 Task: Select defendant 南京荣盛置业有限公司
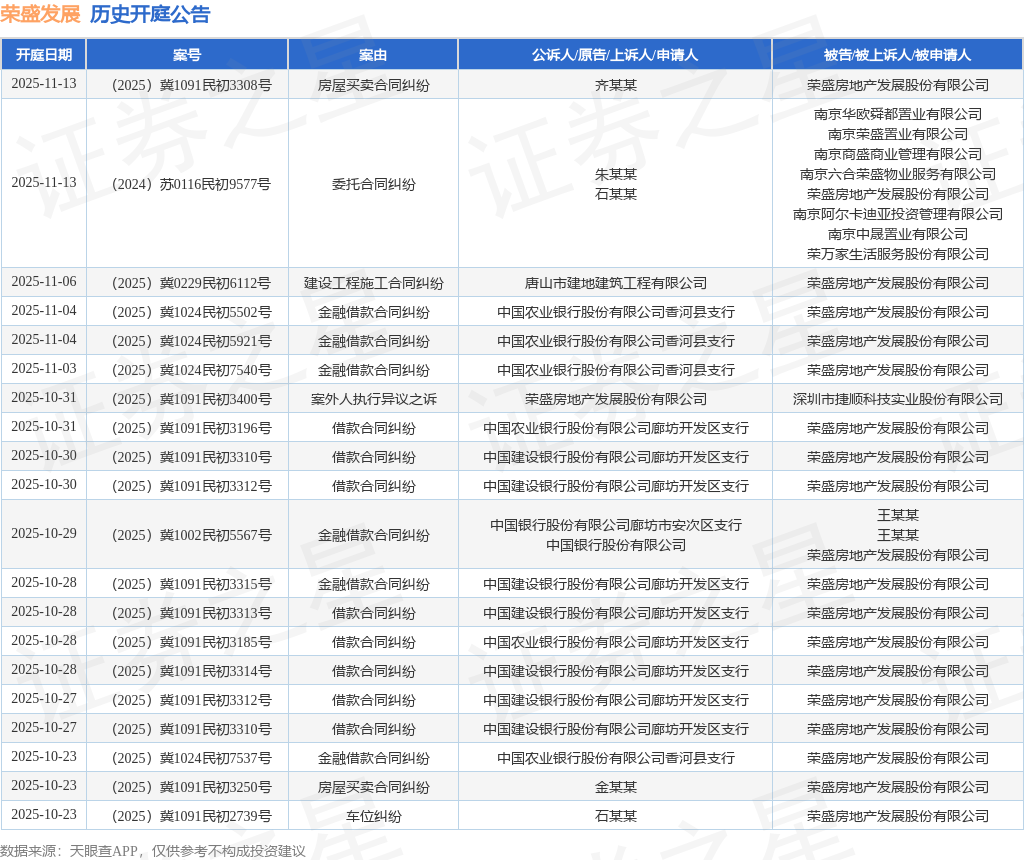897,134
